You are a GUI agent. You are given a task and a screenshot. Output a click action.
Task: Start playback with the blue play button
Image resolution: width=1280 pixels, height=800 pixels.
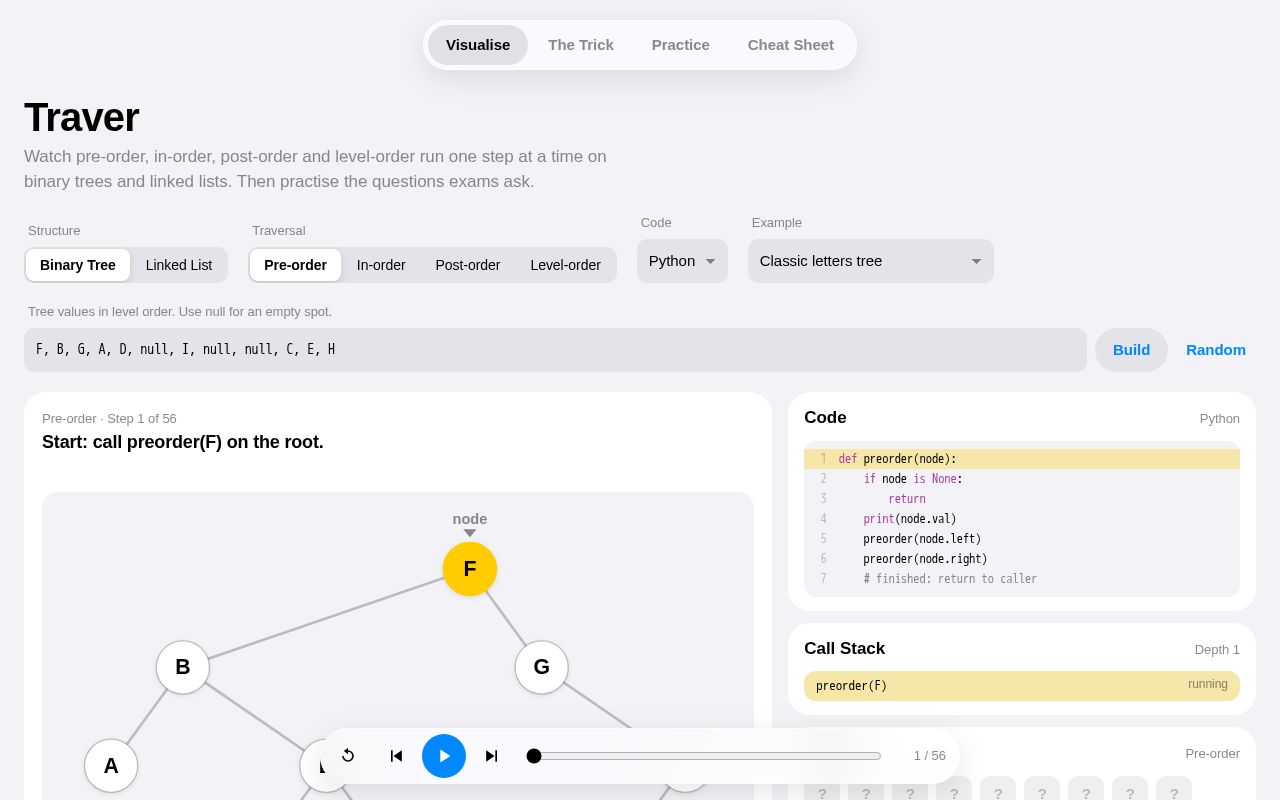(444, 756)
